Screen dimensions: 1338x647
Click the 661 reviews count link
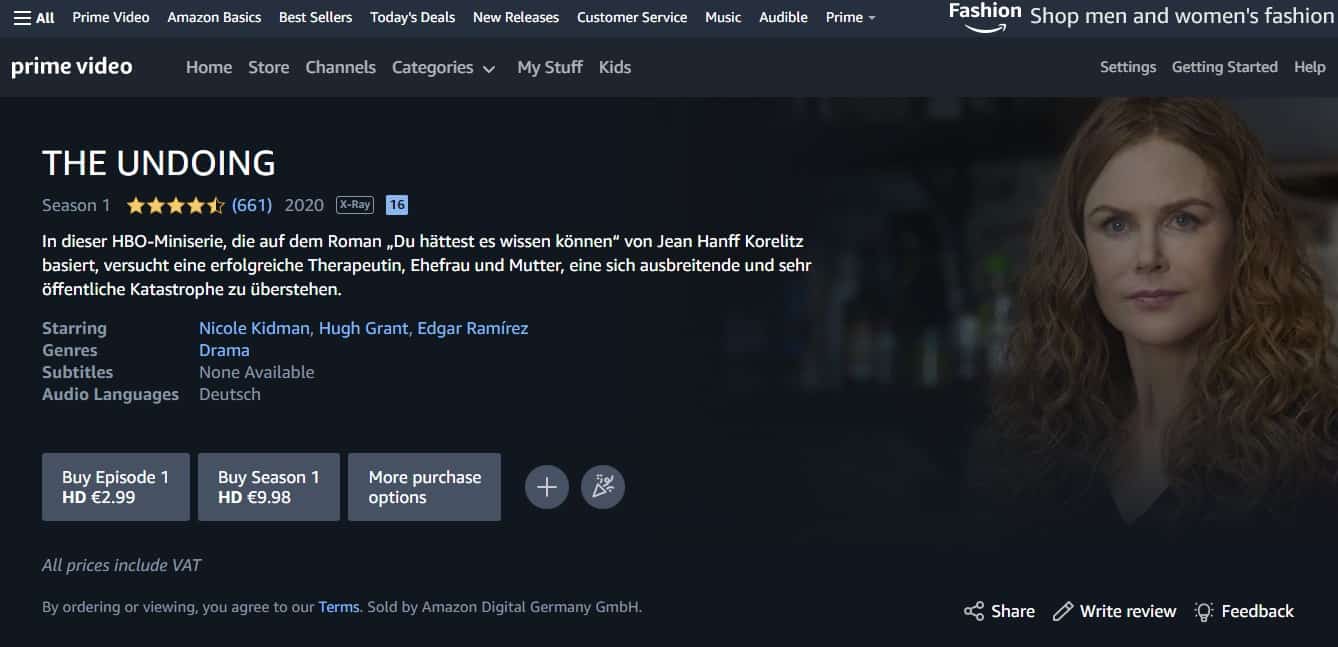click(252, 205)
